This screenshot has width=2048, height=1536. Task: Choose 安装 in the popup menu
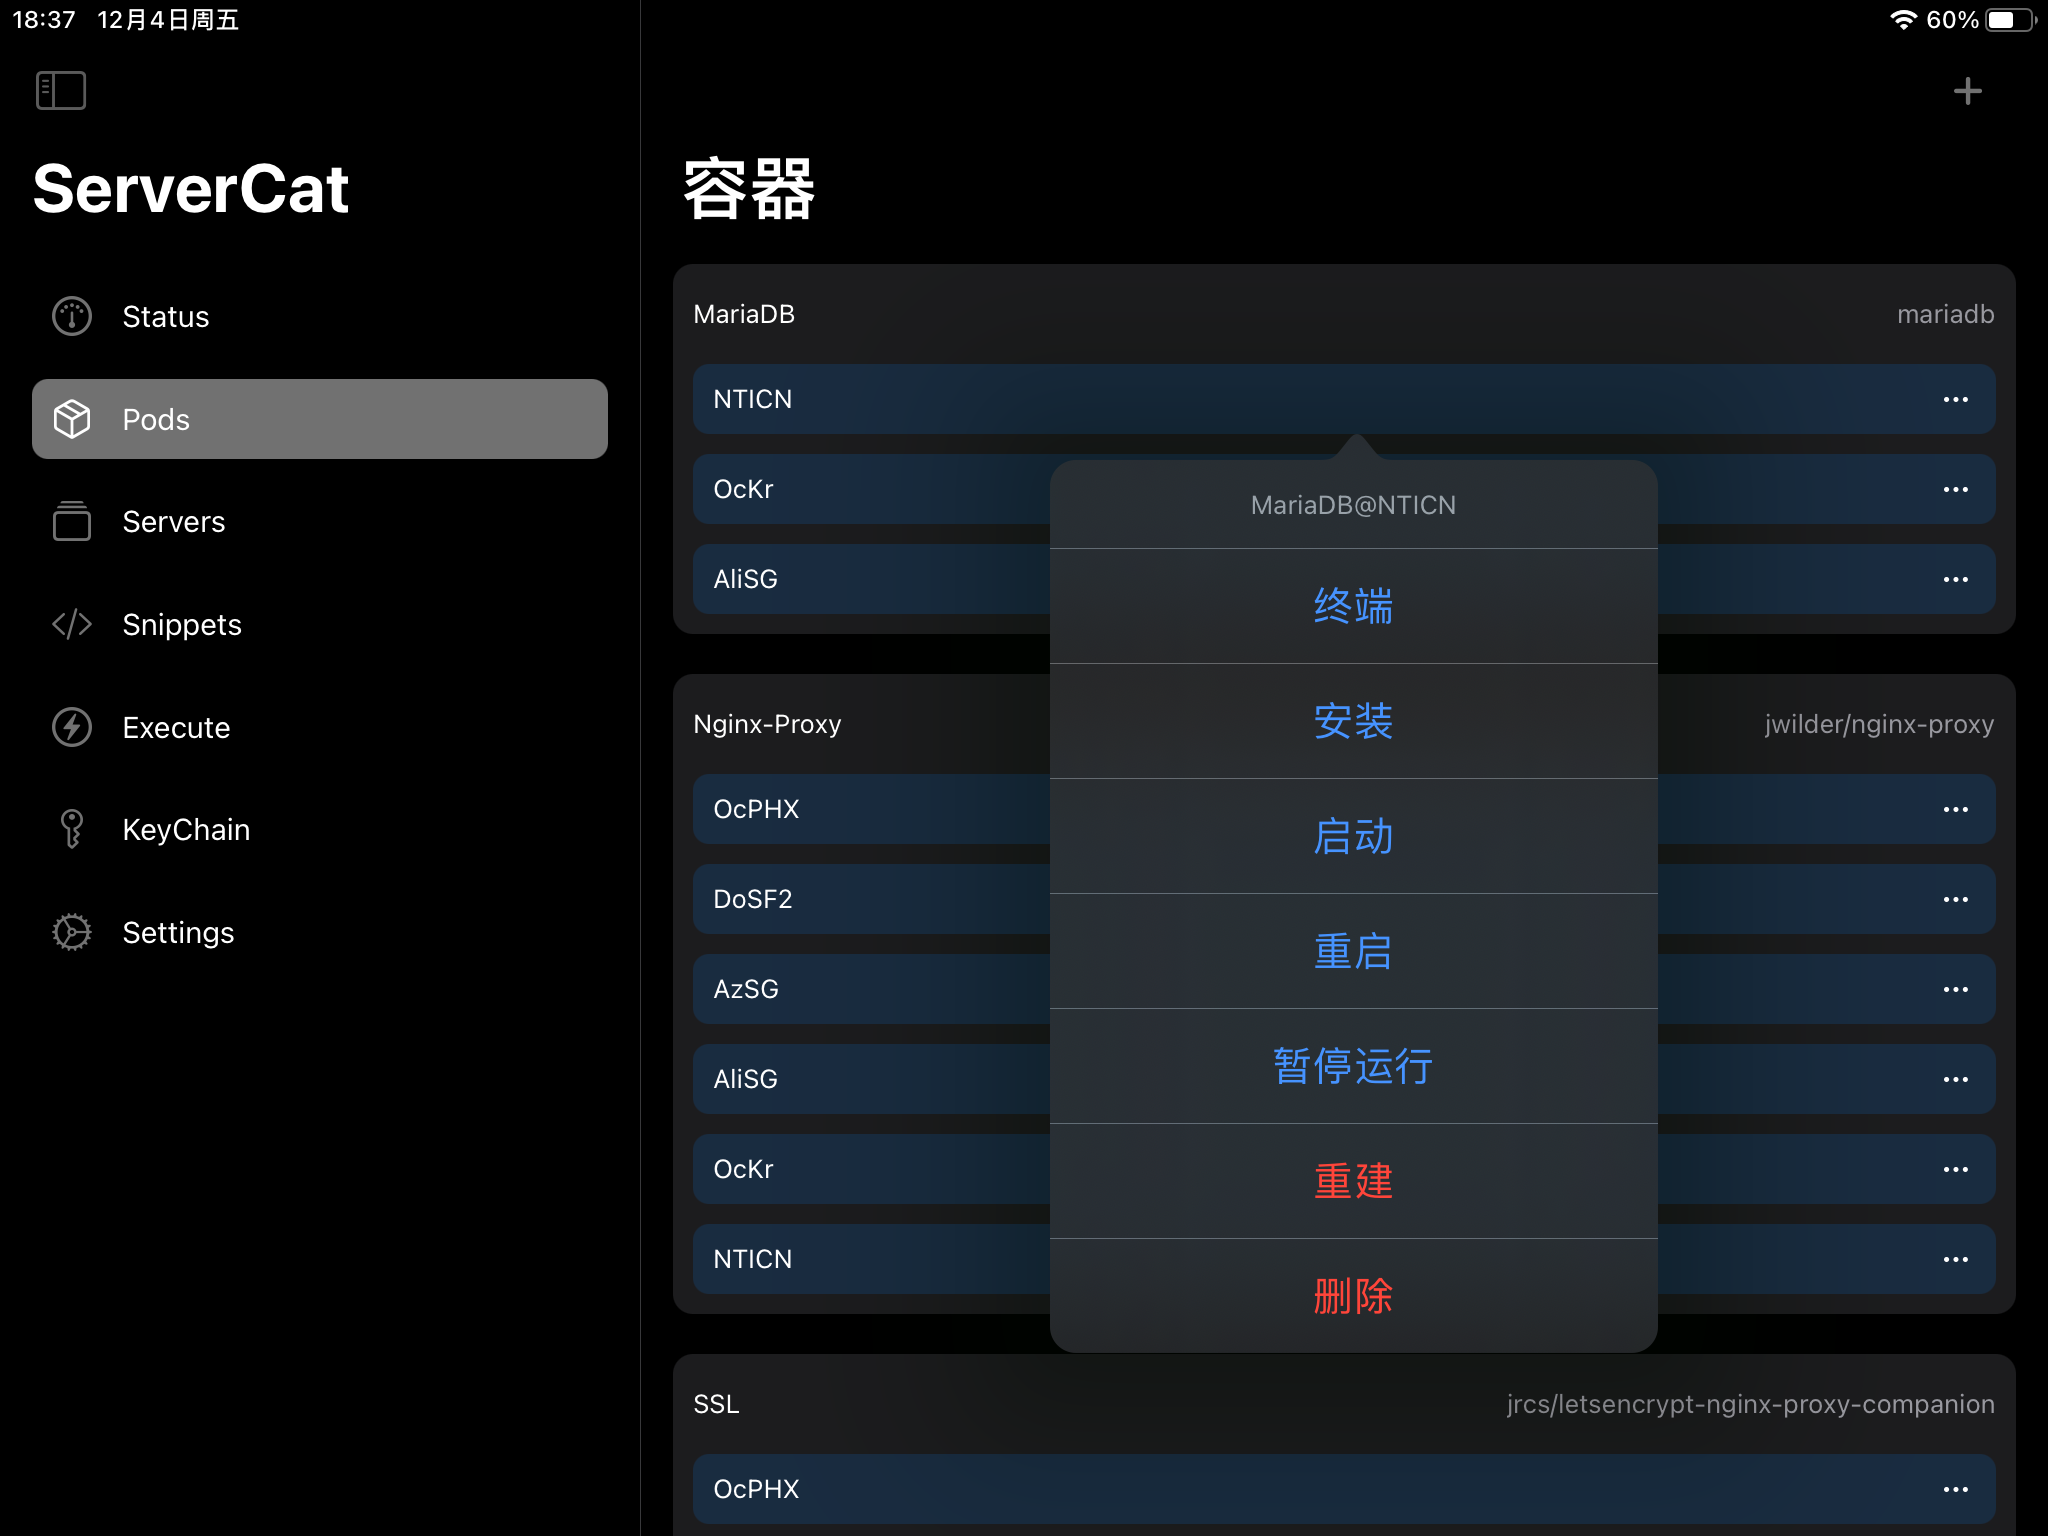(x=1353, y=721)
